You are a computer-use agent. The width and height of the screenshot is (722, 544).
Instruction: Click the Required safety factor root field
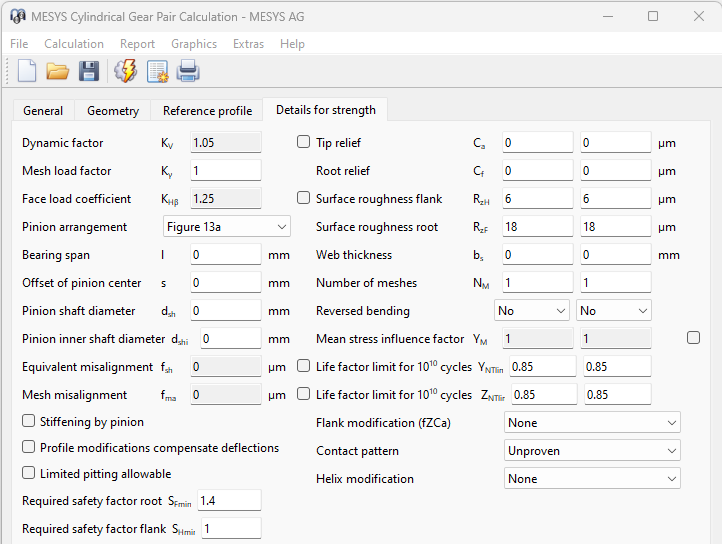[x=229, y=501]
